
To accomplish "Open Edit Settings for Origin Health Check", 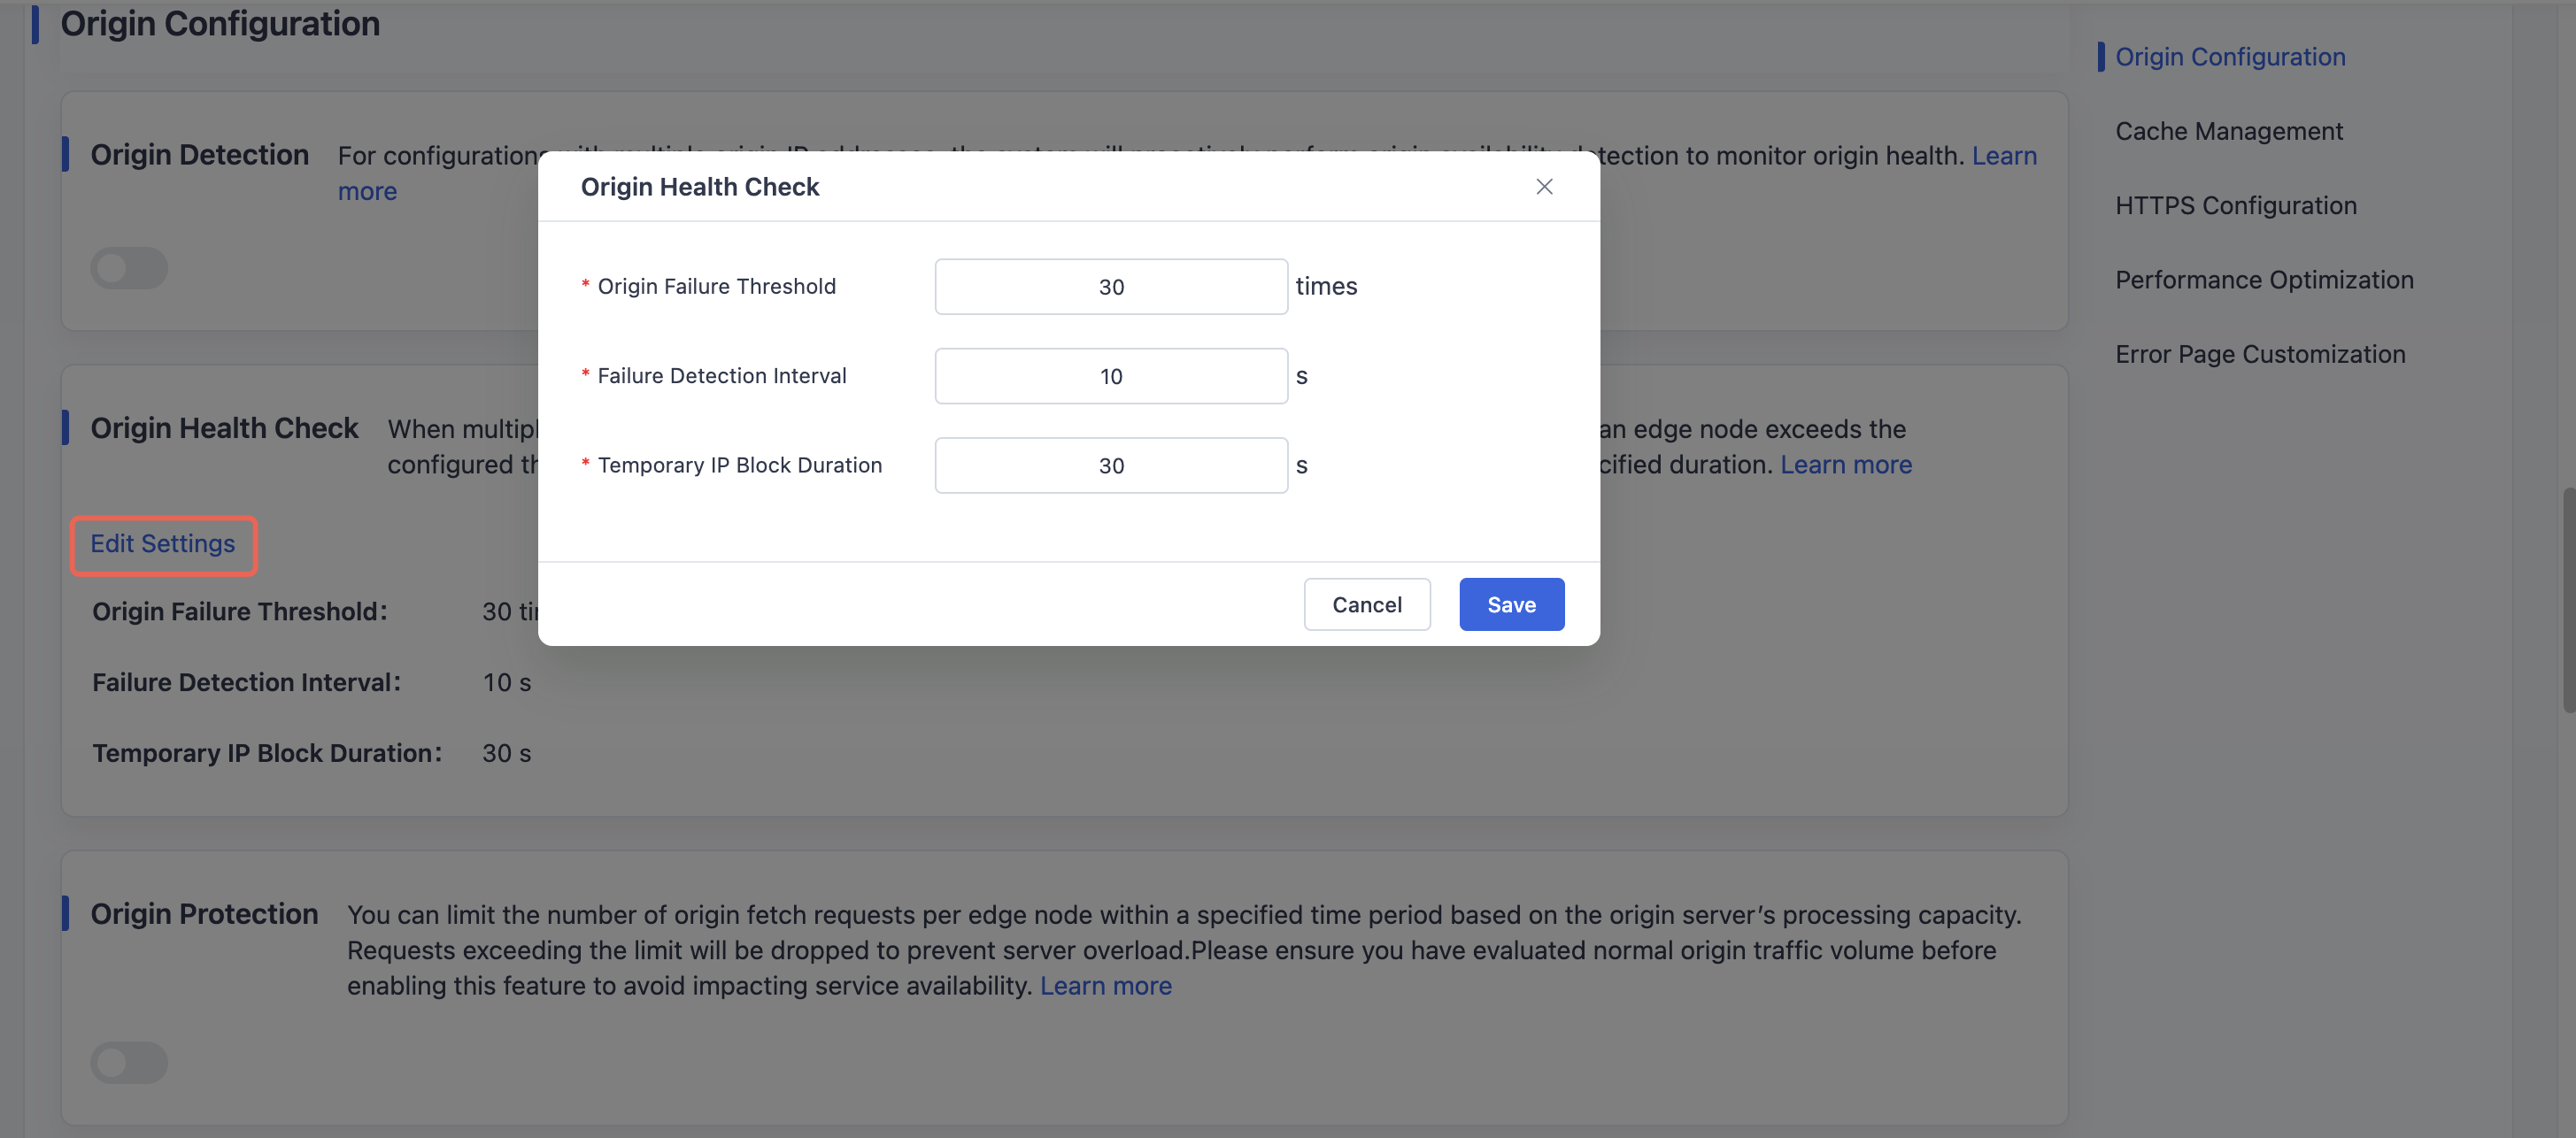I will pyautogui.click(x=163, y=544).
